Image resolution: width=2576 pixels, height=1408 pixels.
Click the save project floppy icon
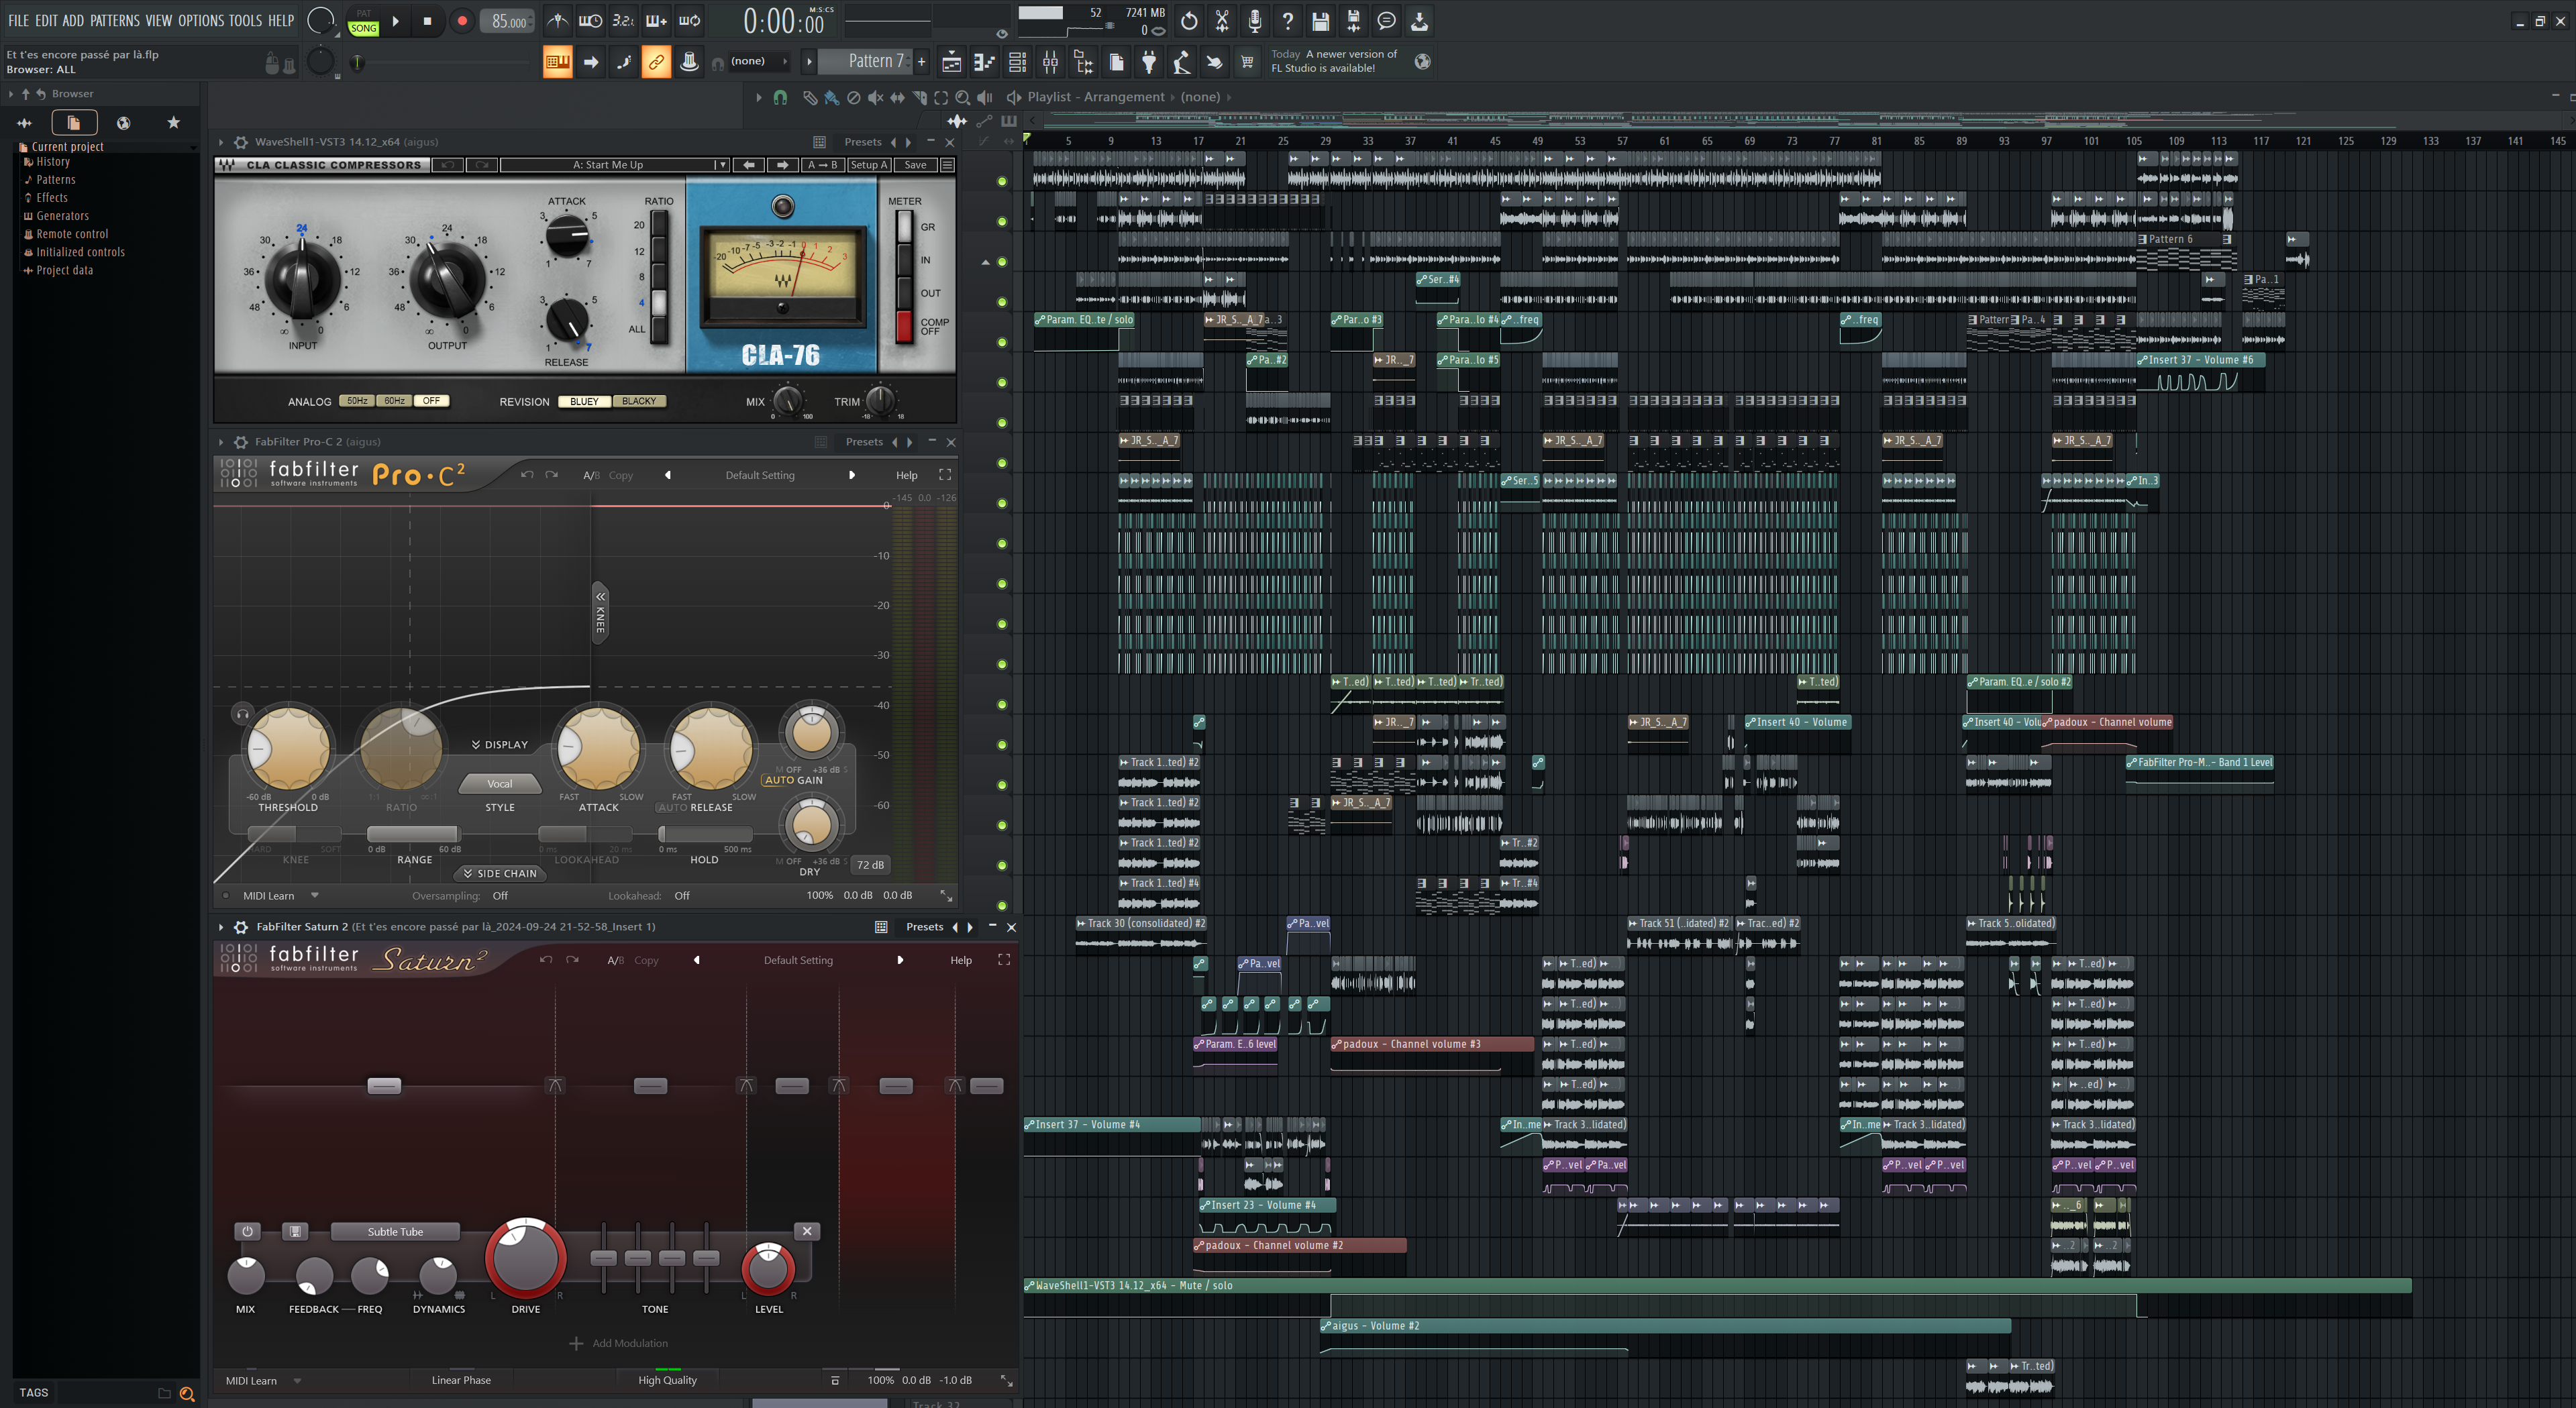tap(1320, 20)
